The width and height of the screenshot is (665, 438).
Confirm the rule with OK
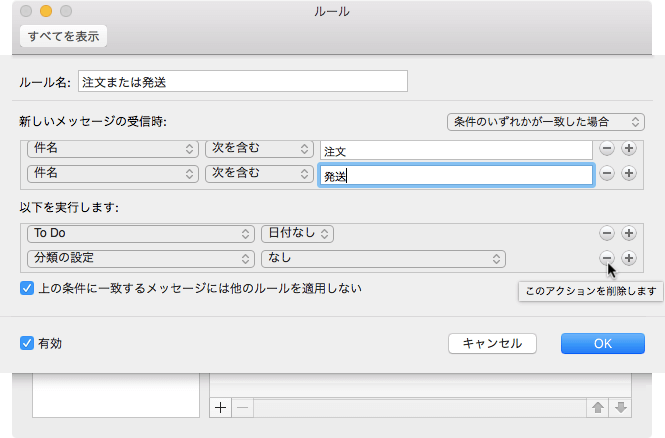pyautogui.click(x=602, y=343)
